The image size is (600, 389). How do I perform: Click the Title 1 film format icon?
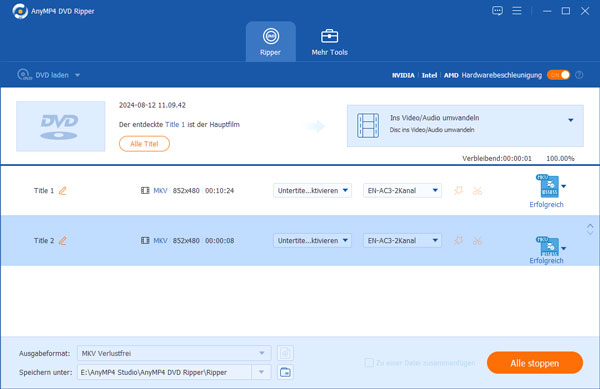tap(145, 190)
